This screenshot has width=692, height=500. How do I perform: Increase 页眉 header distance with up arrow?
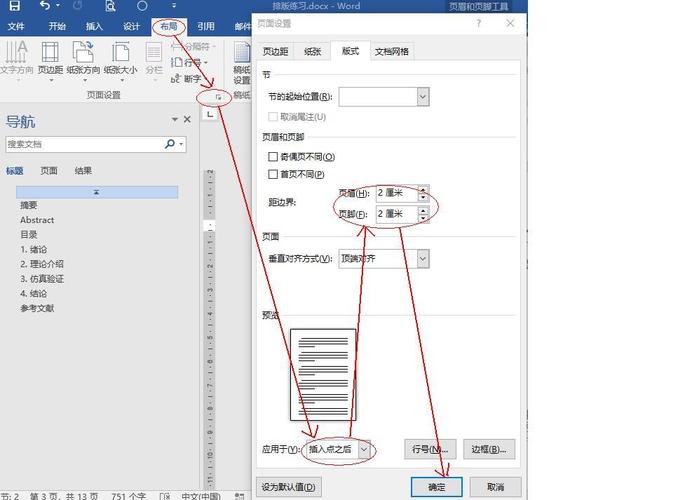pyautogui.click(x=423, y=189)
